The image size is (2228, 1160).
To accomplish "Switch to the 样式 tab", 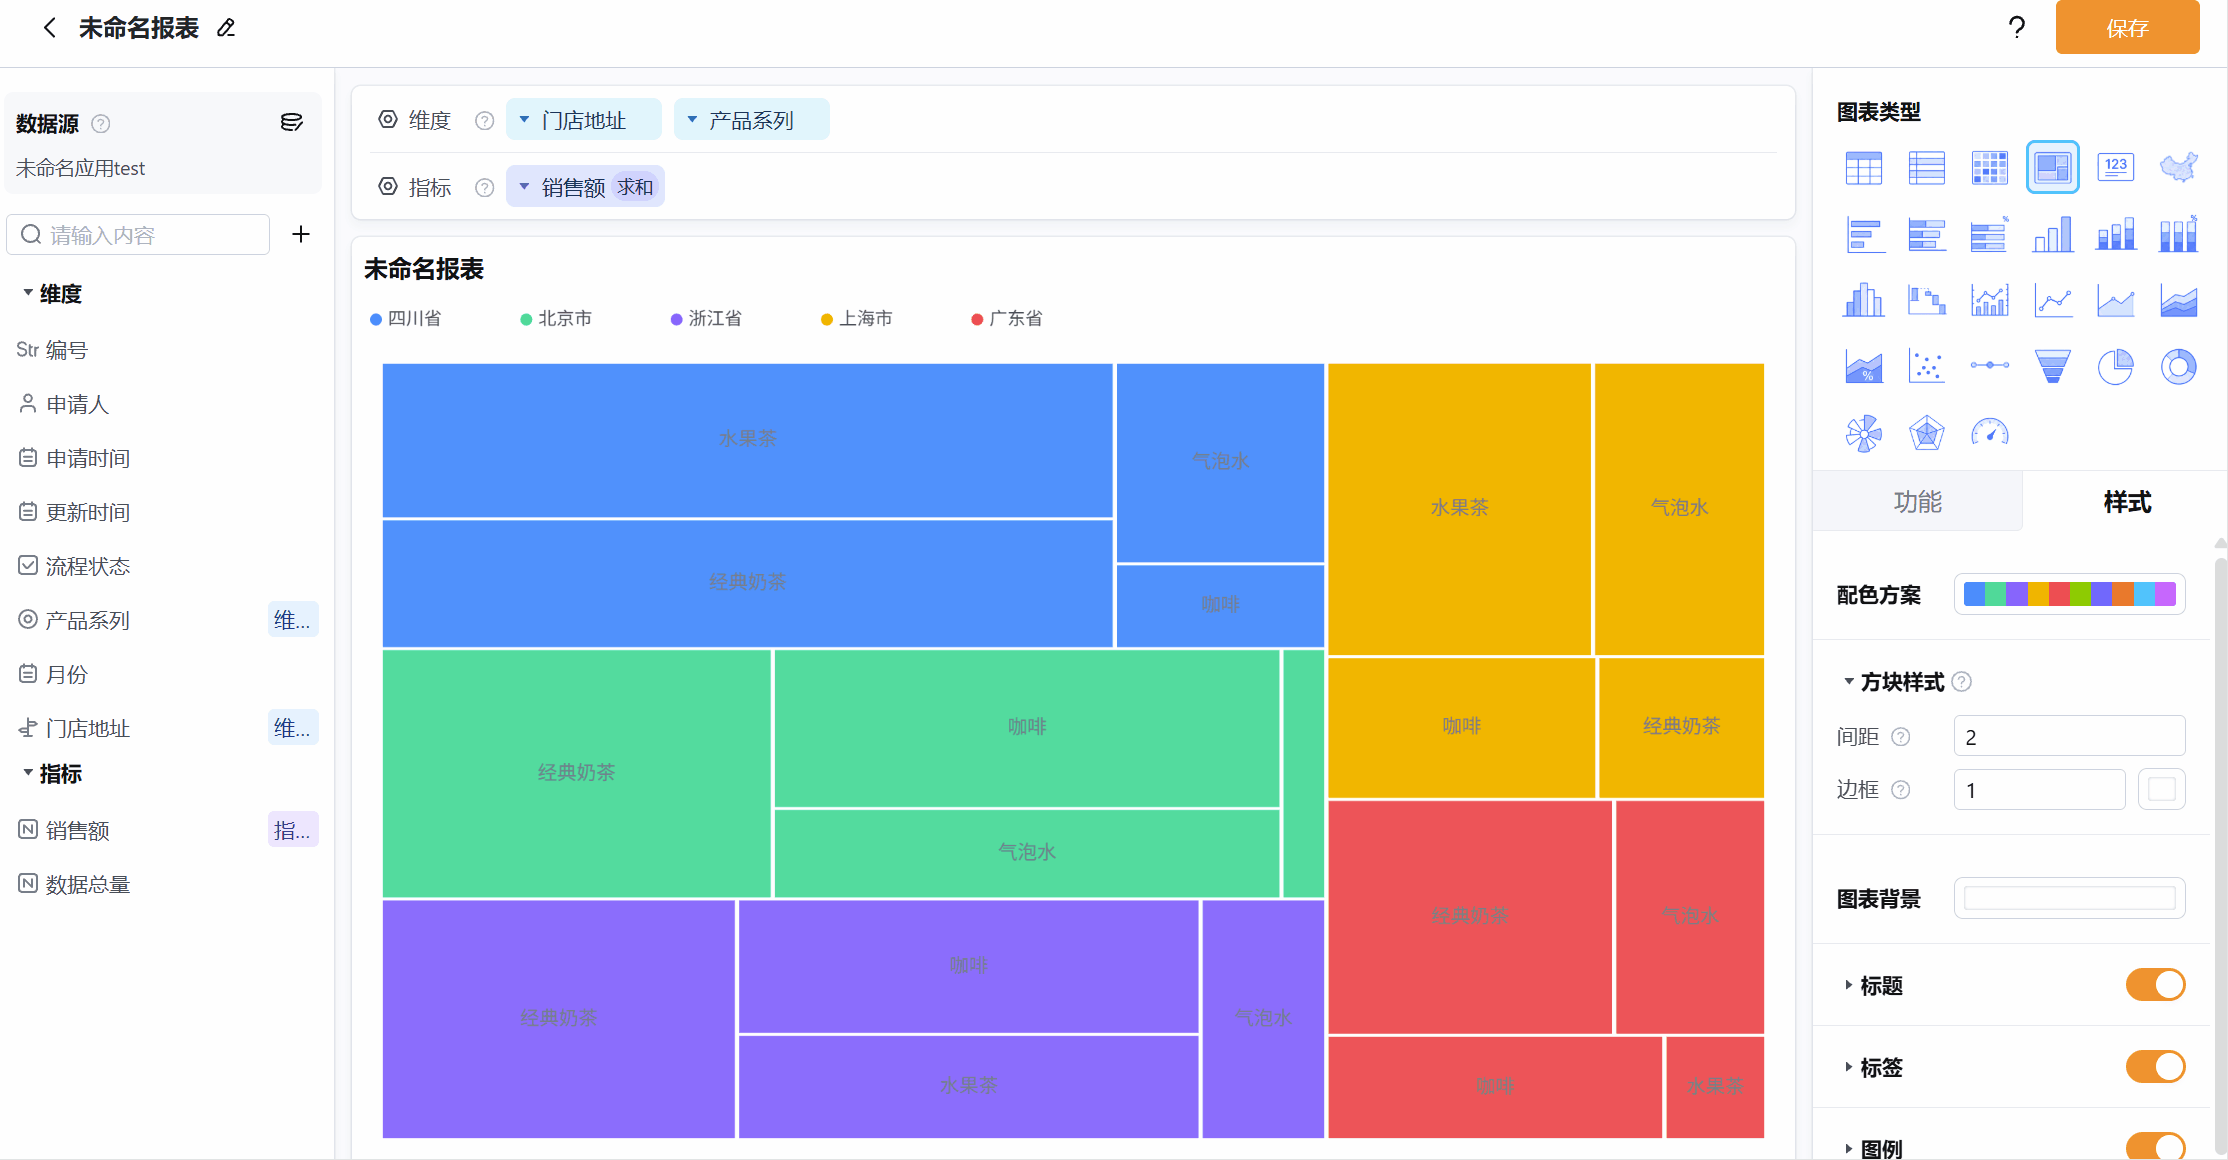I will 2126,502.
